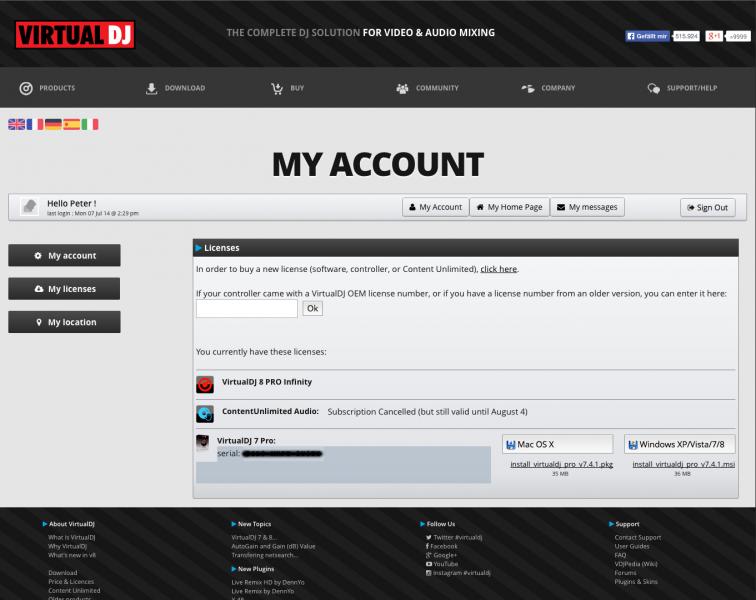This screenshot has height=600, width=756.
Task: Click the ContentUnlimited Audio disc icon
Action: (205, 414)
